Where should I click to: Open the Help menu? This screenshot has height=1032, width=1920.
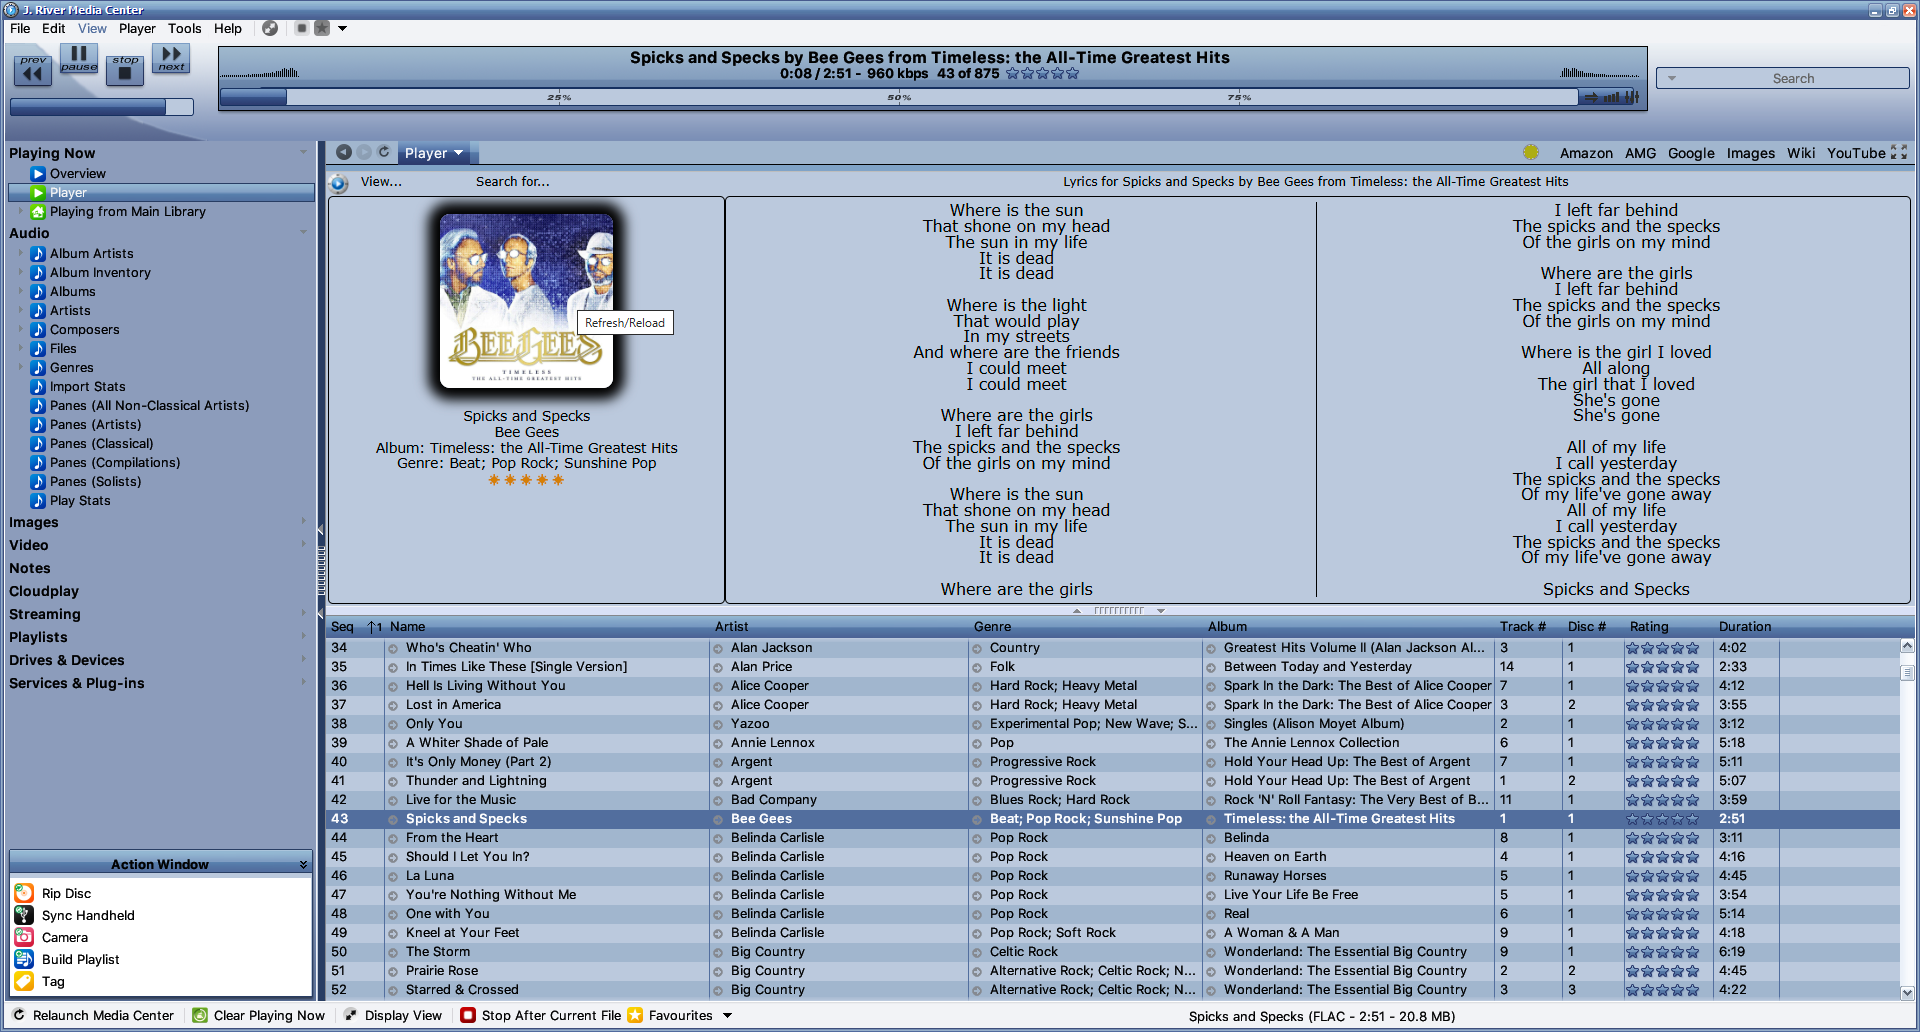click(228, 28)
